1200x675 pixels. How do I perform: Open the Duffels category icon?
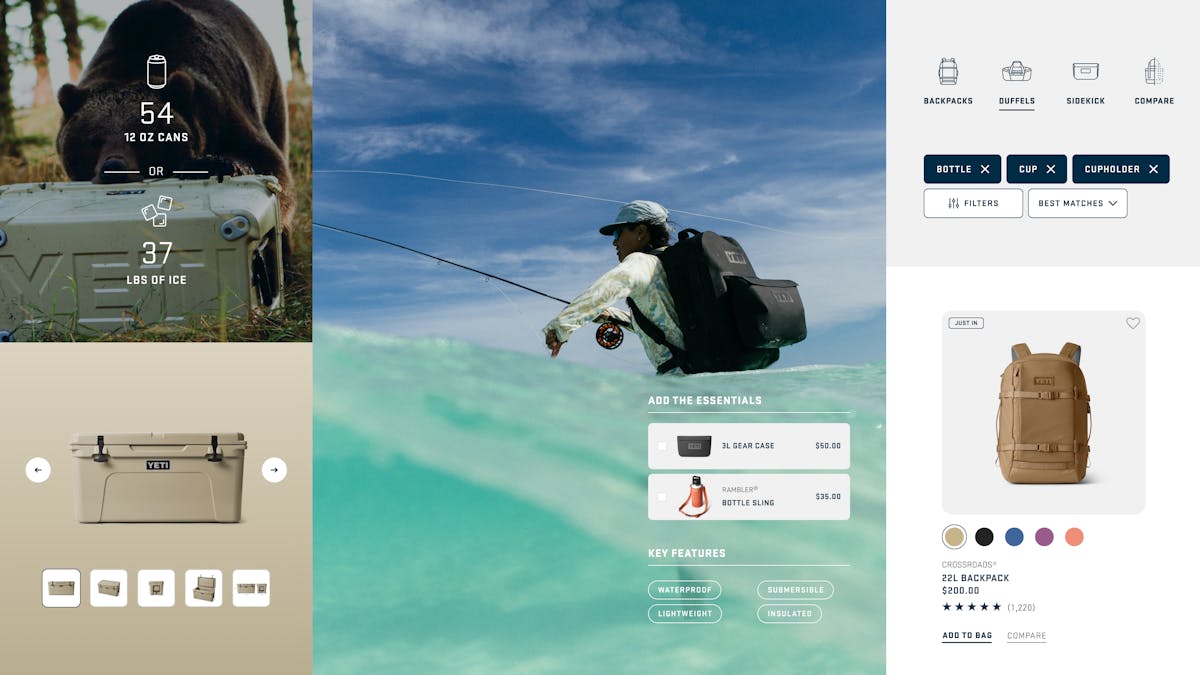[x=1016, y=71]
